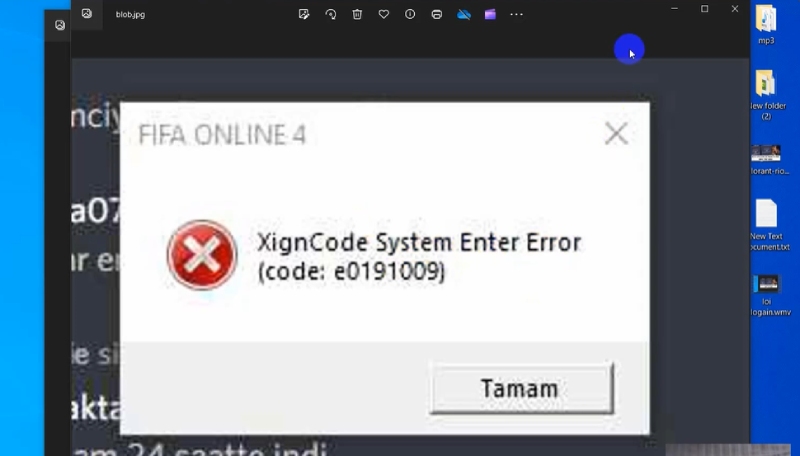The image size is (800, 456).
Task: Open the Edit image tool in Photos
Action: click(304, 14)
